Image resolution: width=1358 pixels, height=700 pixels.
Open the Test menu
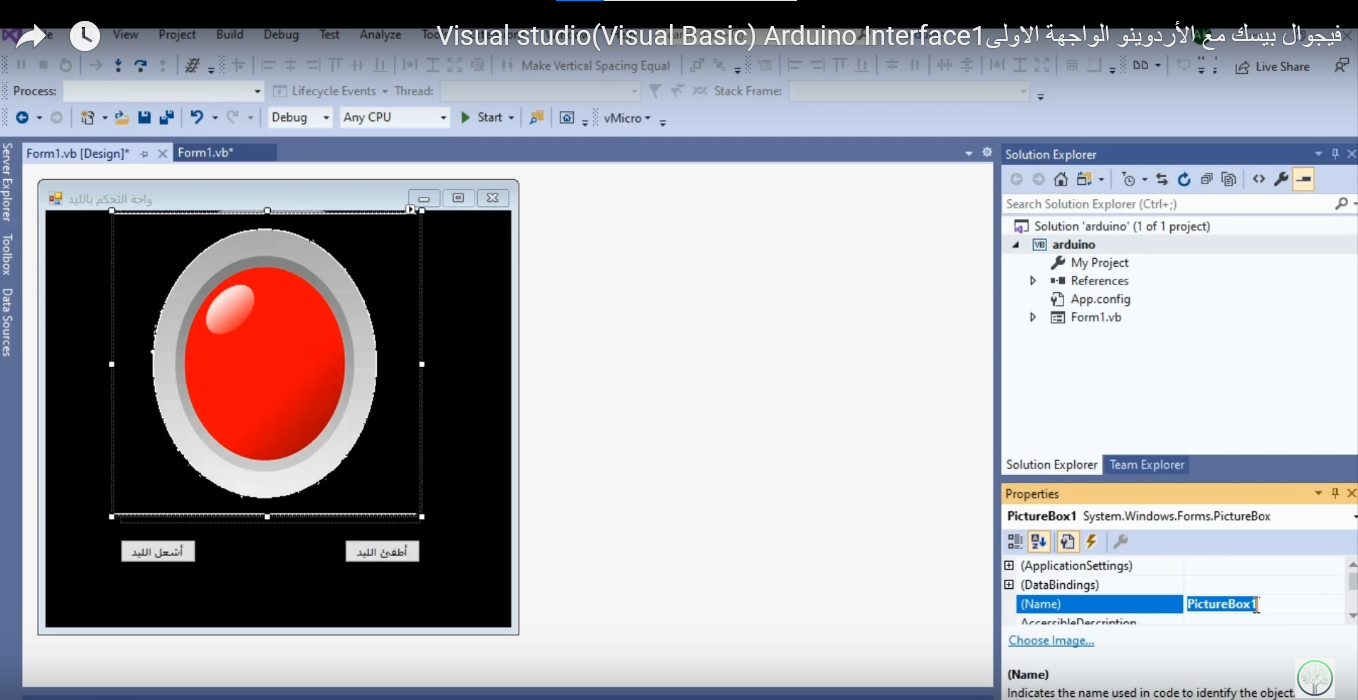[329, 34]
